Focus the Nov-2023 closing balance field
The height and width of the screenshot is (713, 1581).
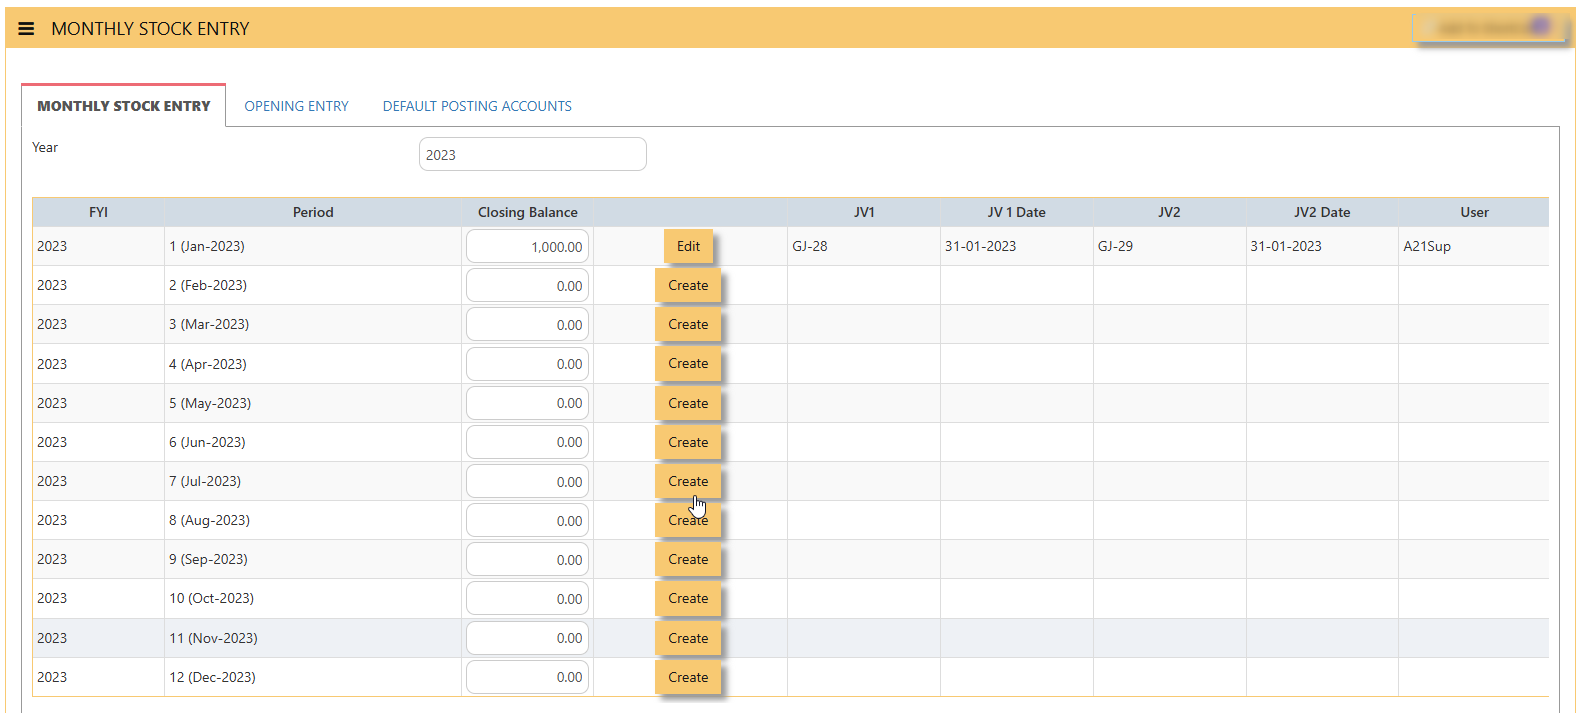tap(527, 638)
